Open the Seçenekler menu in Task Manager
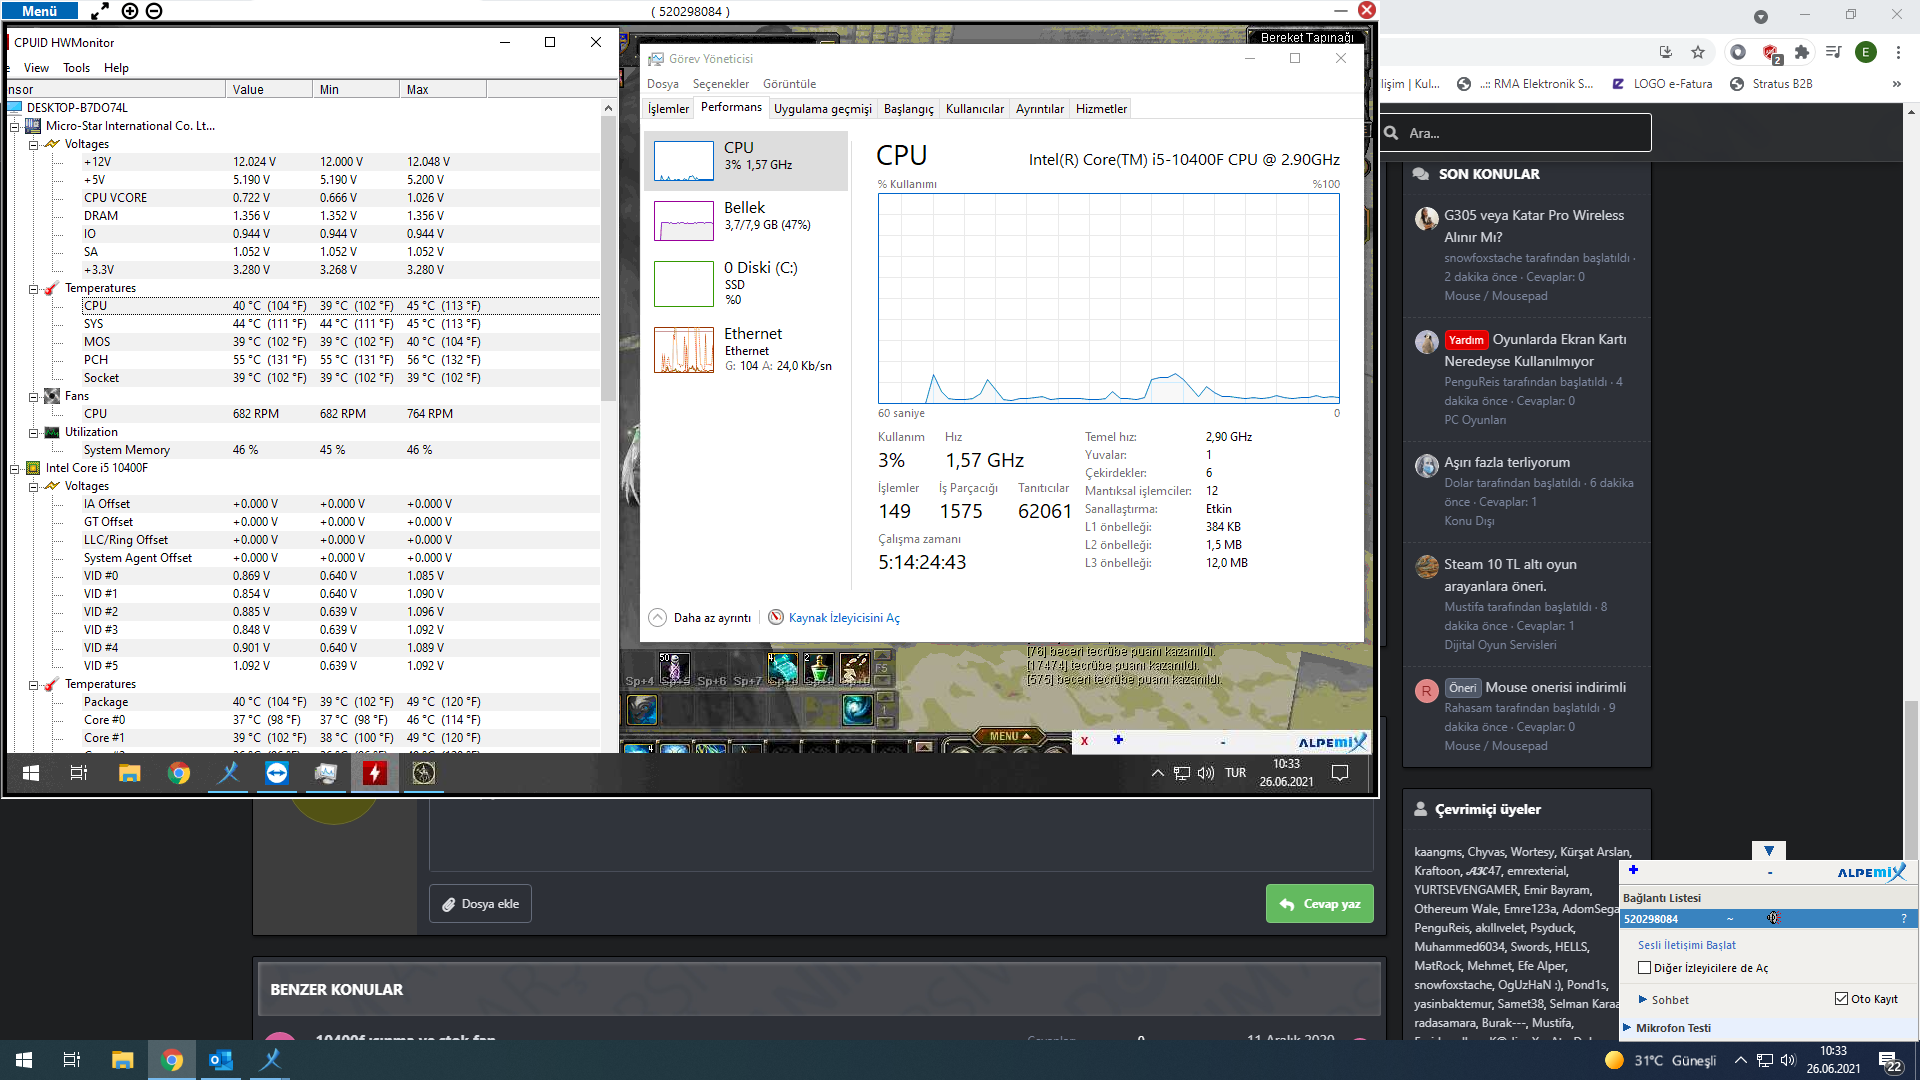Image resolution: width=1920 pixels, height=1080 pixels. [721, 84]
